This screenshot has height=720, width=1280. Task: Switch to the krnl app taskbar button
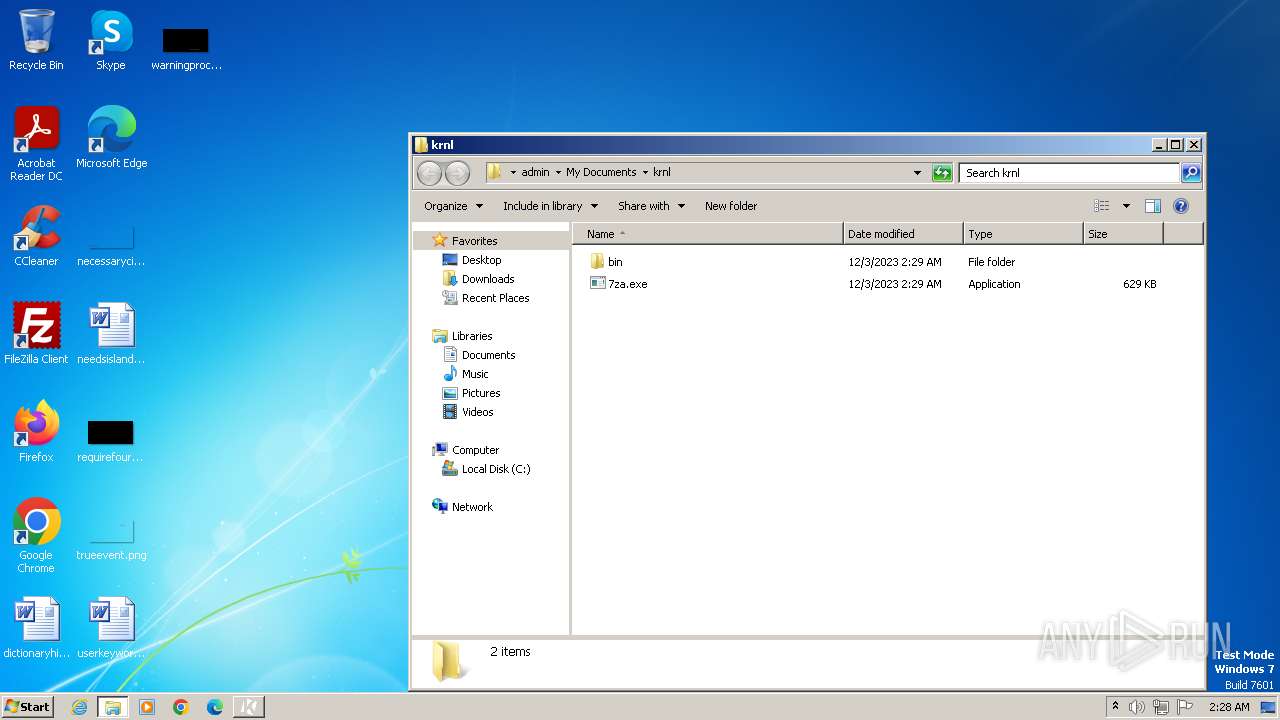coord(249,707)
